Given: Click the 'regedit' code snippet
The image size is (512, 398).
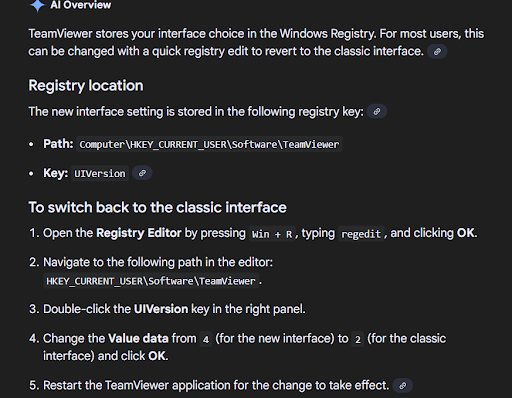Looking at the screenshot, I should coord(361,234).
